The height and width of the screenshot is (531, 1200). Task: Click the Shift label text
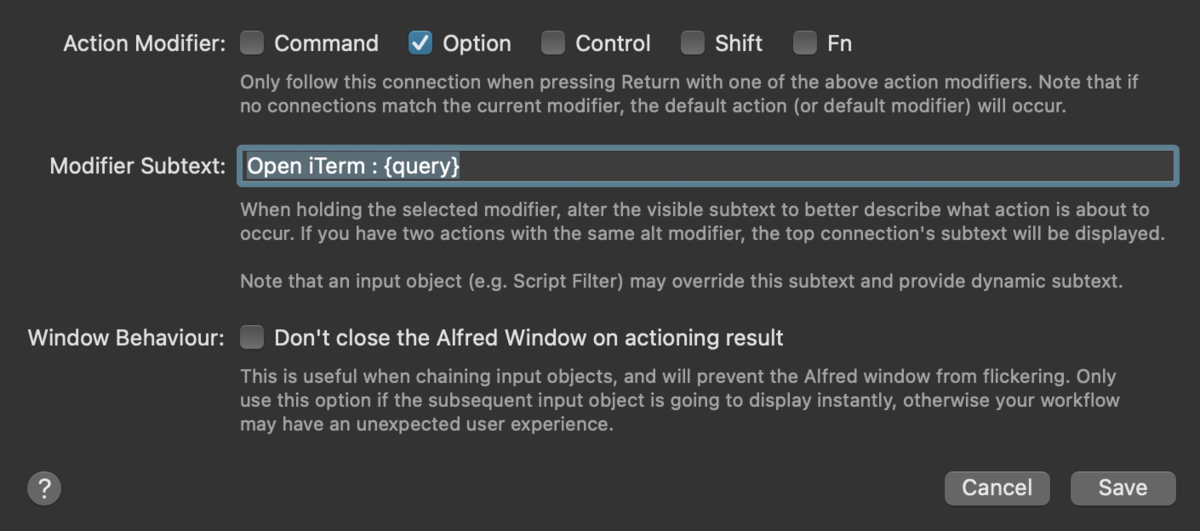point(739,43)
